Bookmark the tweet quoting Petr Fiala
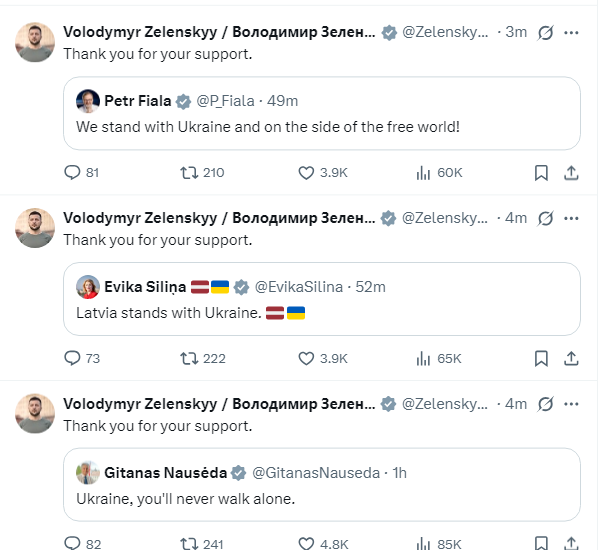 pos(541,173)
